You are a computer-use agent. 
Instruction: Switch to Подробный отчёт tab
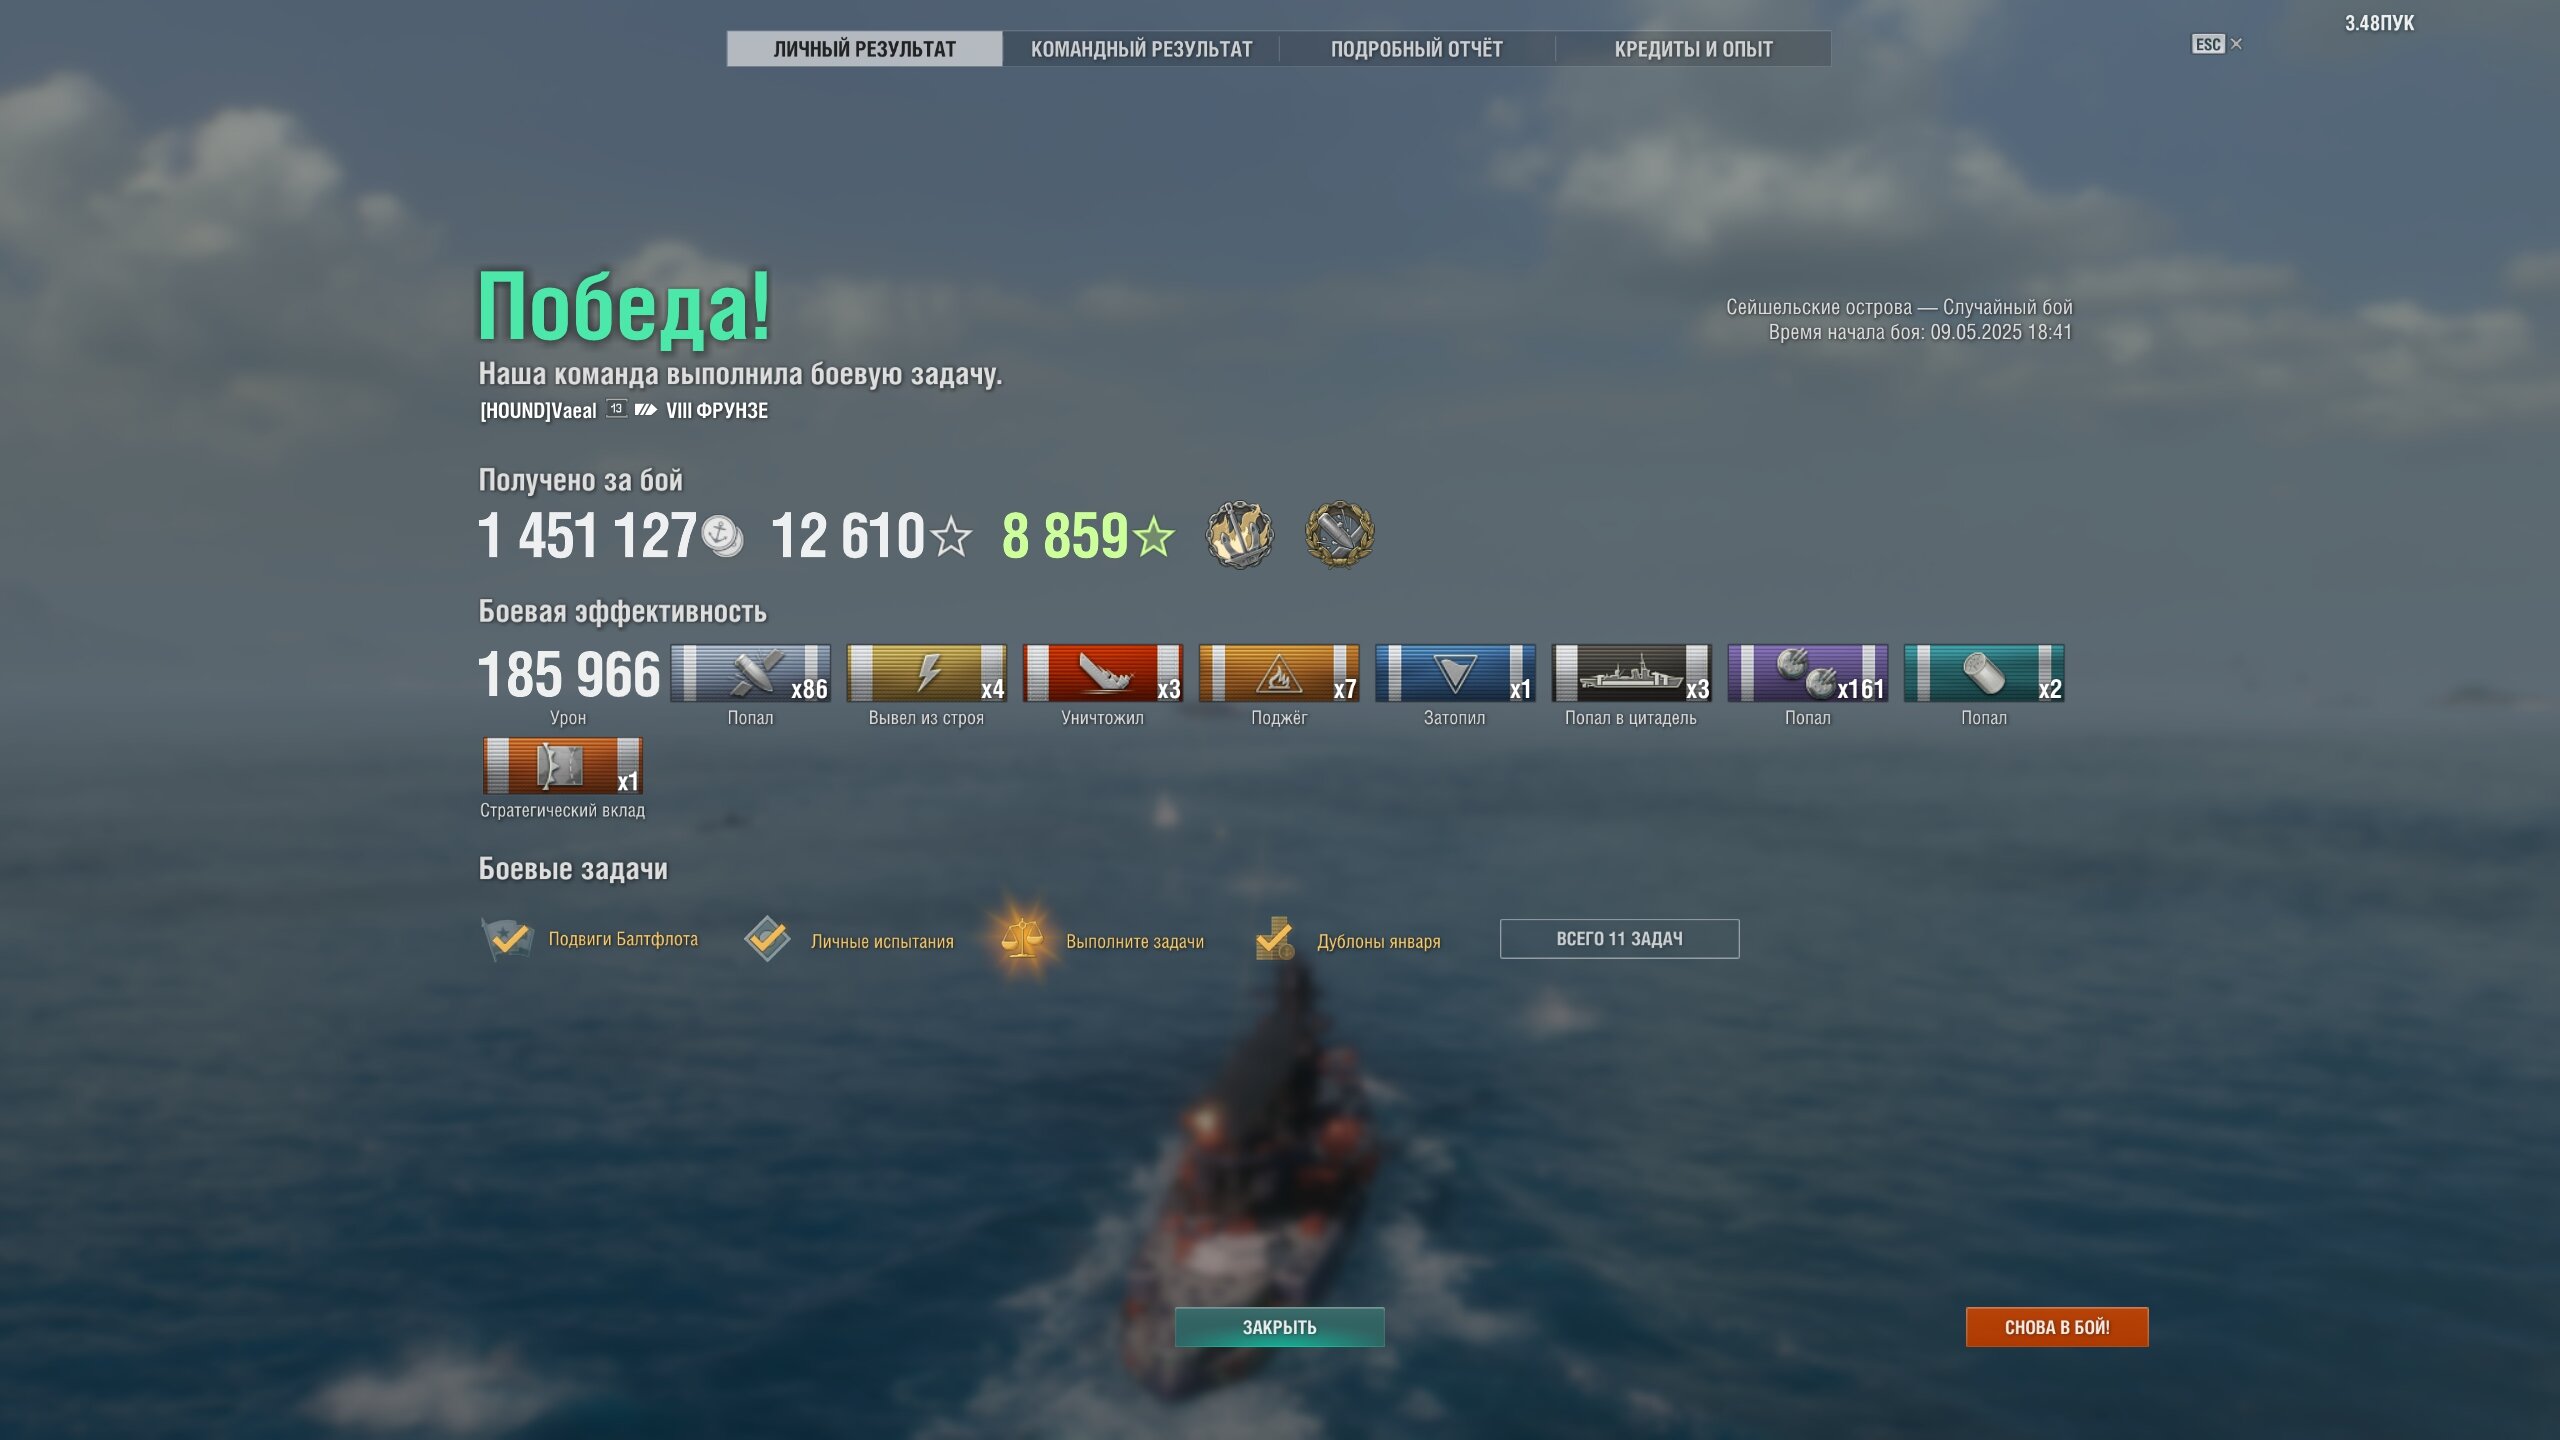1416,49
